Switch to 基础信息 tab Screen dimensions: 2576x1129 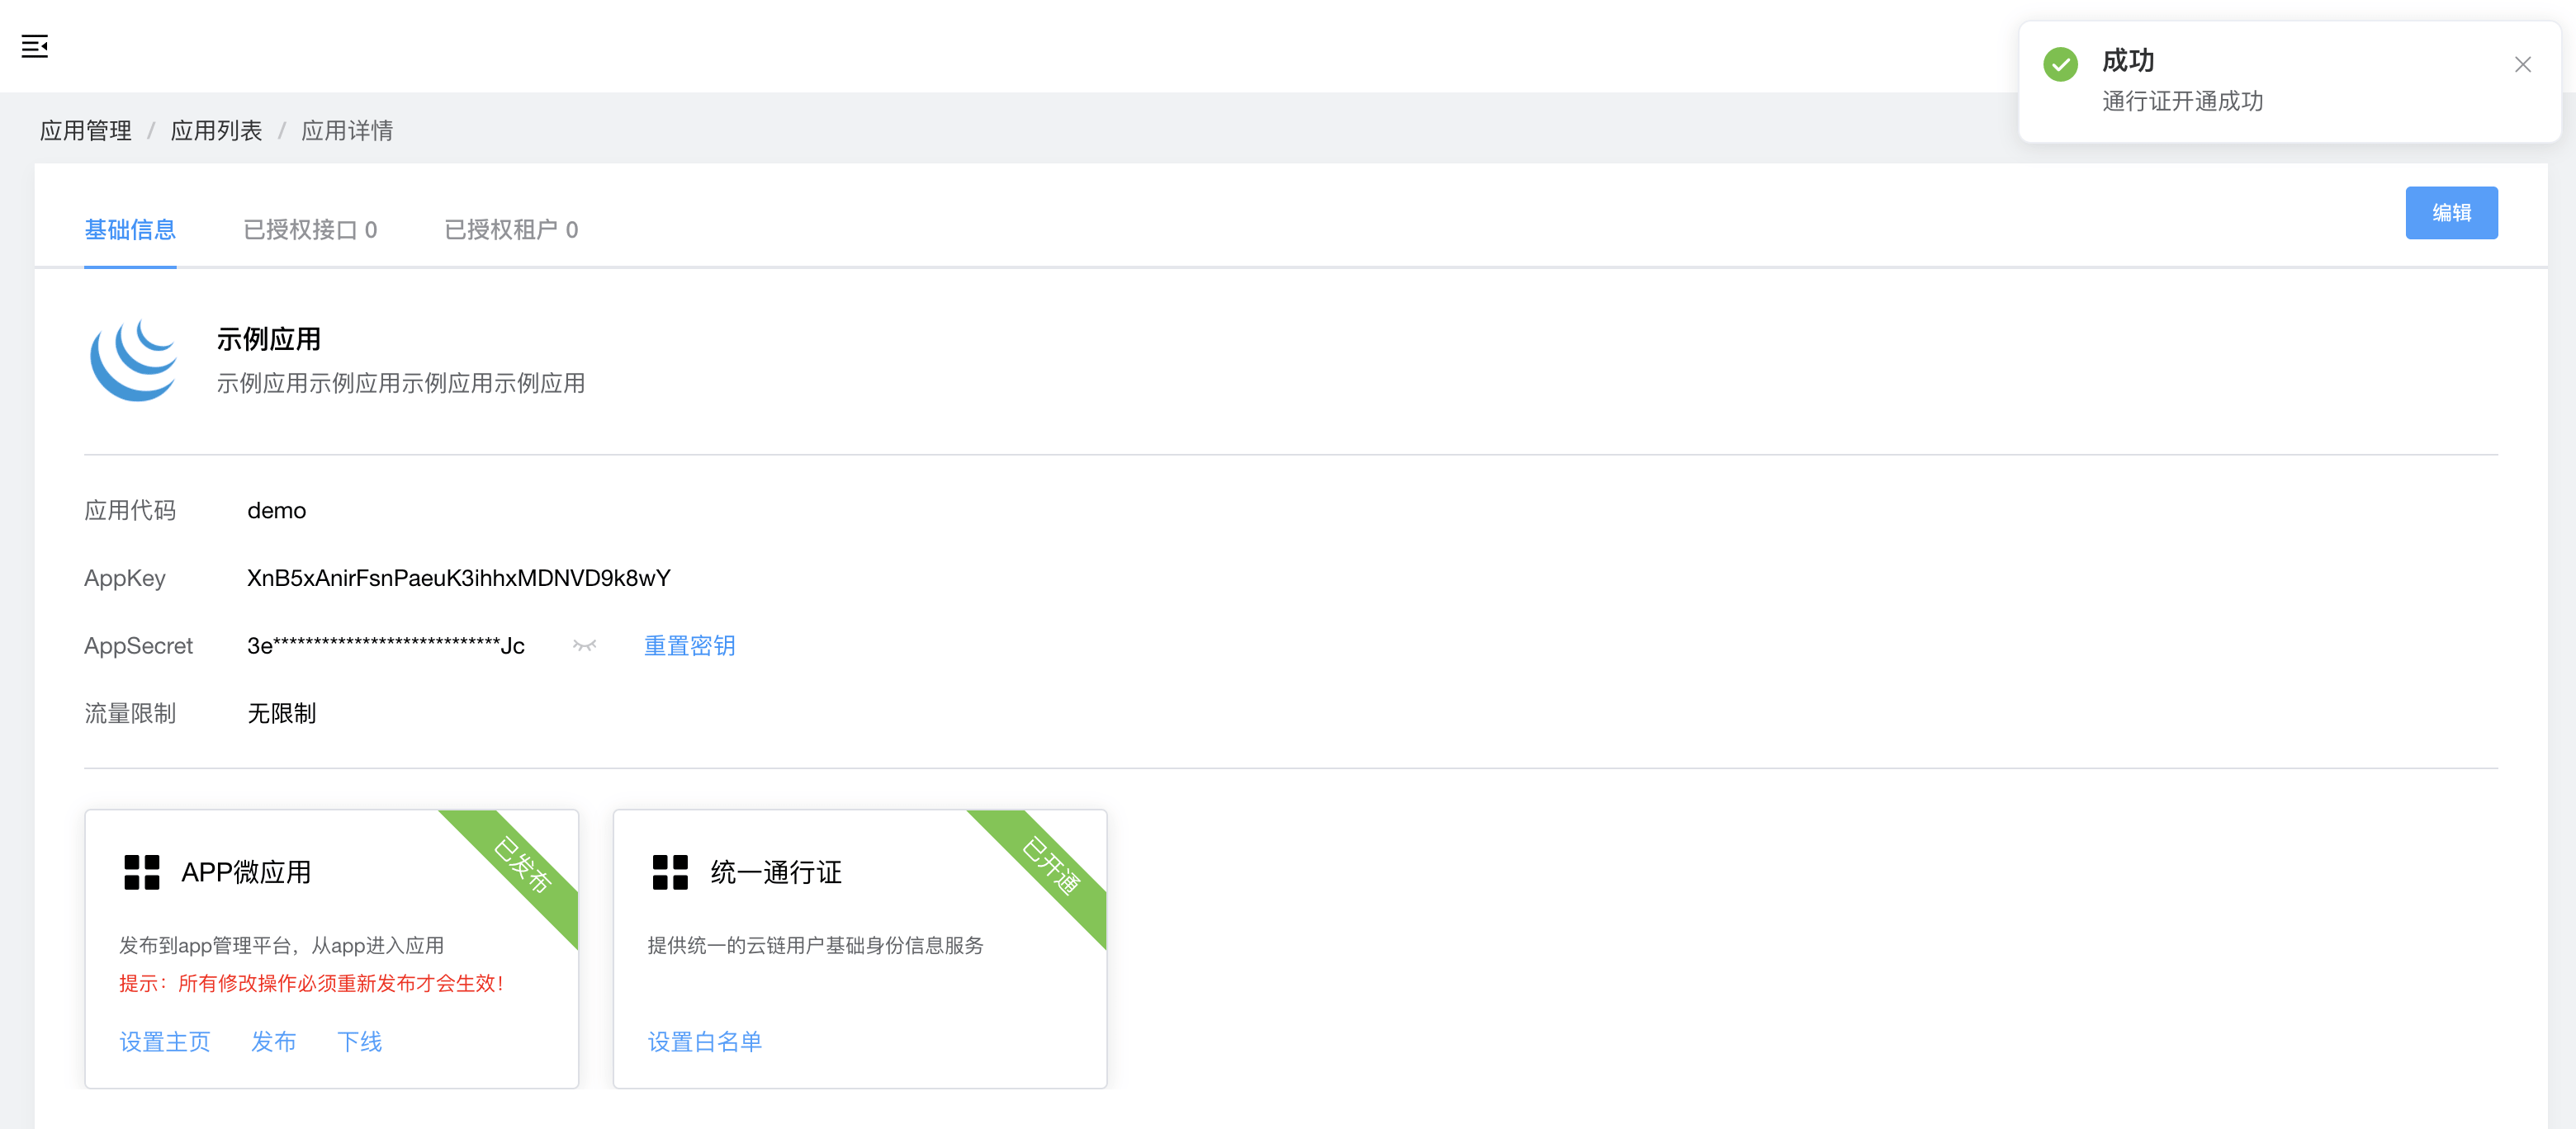(130, 230)
